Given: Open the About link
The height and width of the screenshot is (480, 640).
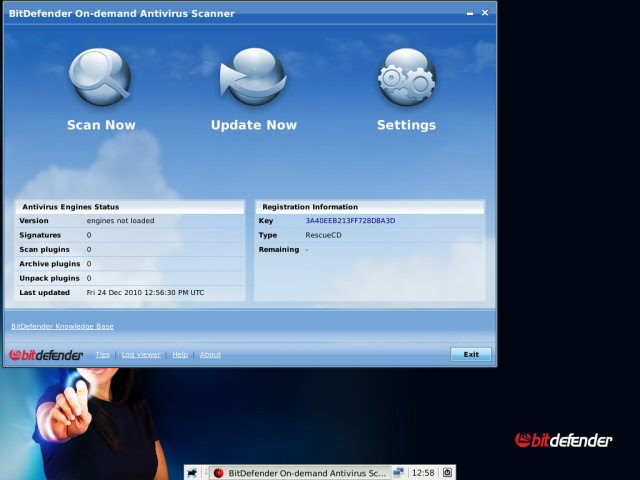Looking at the screenshot, I should coord(210,355).
